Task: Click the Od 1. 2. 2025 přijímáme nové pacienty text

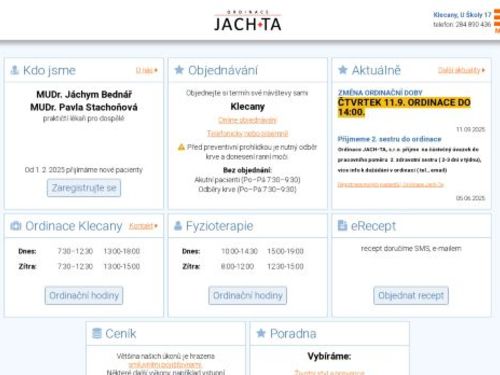Action: (x=84, y=170)
